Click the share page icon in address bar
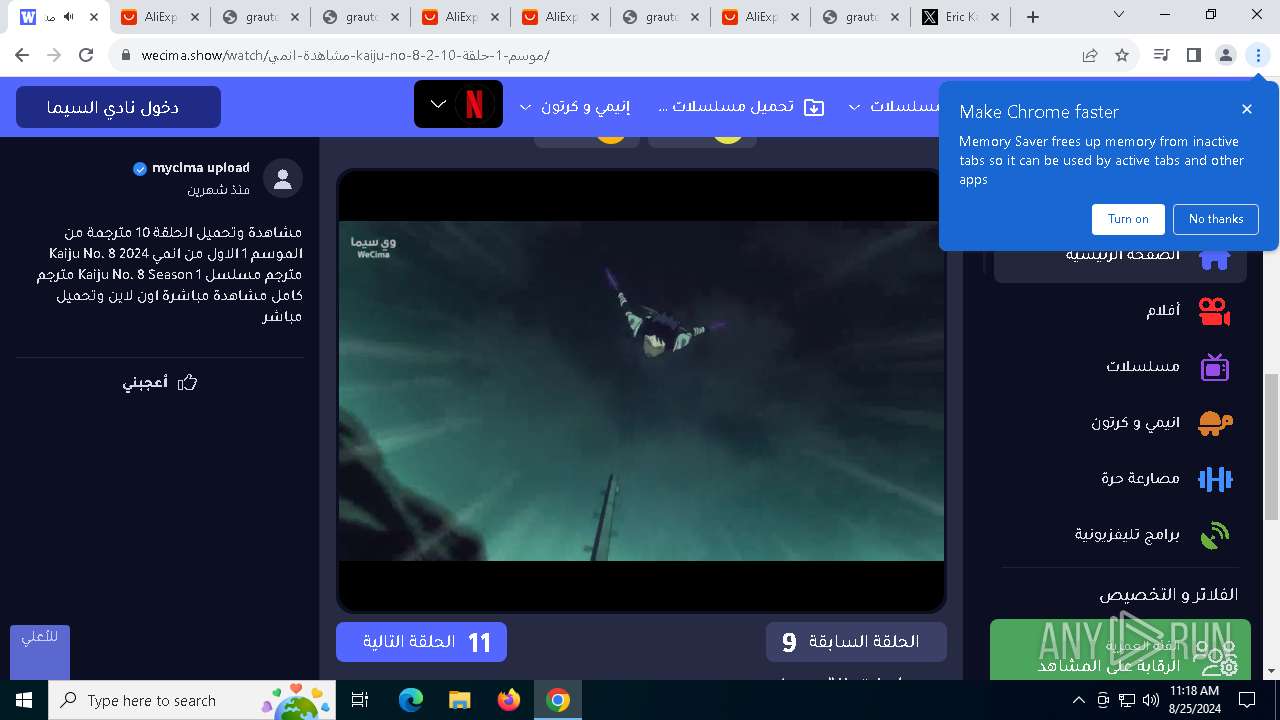 [1090, 56]
